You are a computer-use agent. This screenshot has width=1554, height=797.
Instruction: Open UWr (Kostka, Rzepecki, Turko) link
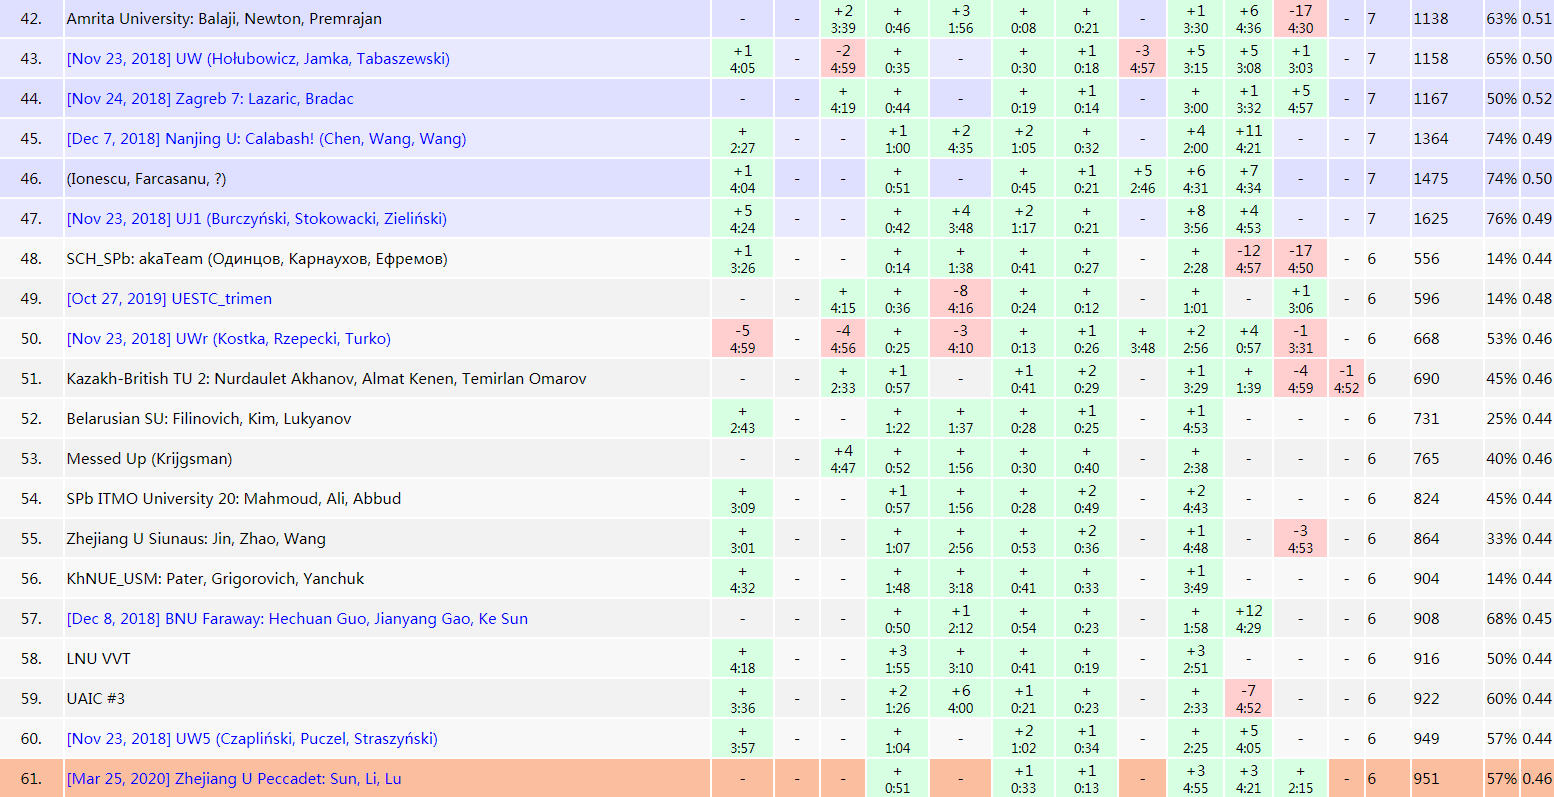228,339
